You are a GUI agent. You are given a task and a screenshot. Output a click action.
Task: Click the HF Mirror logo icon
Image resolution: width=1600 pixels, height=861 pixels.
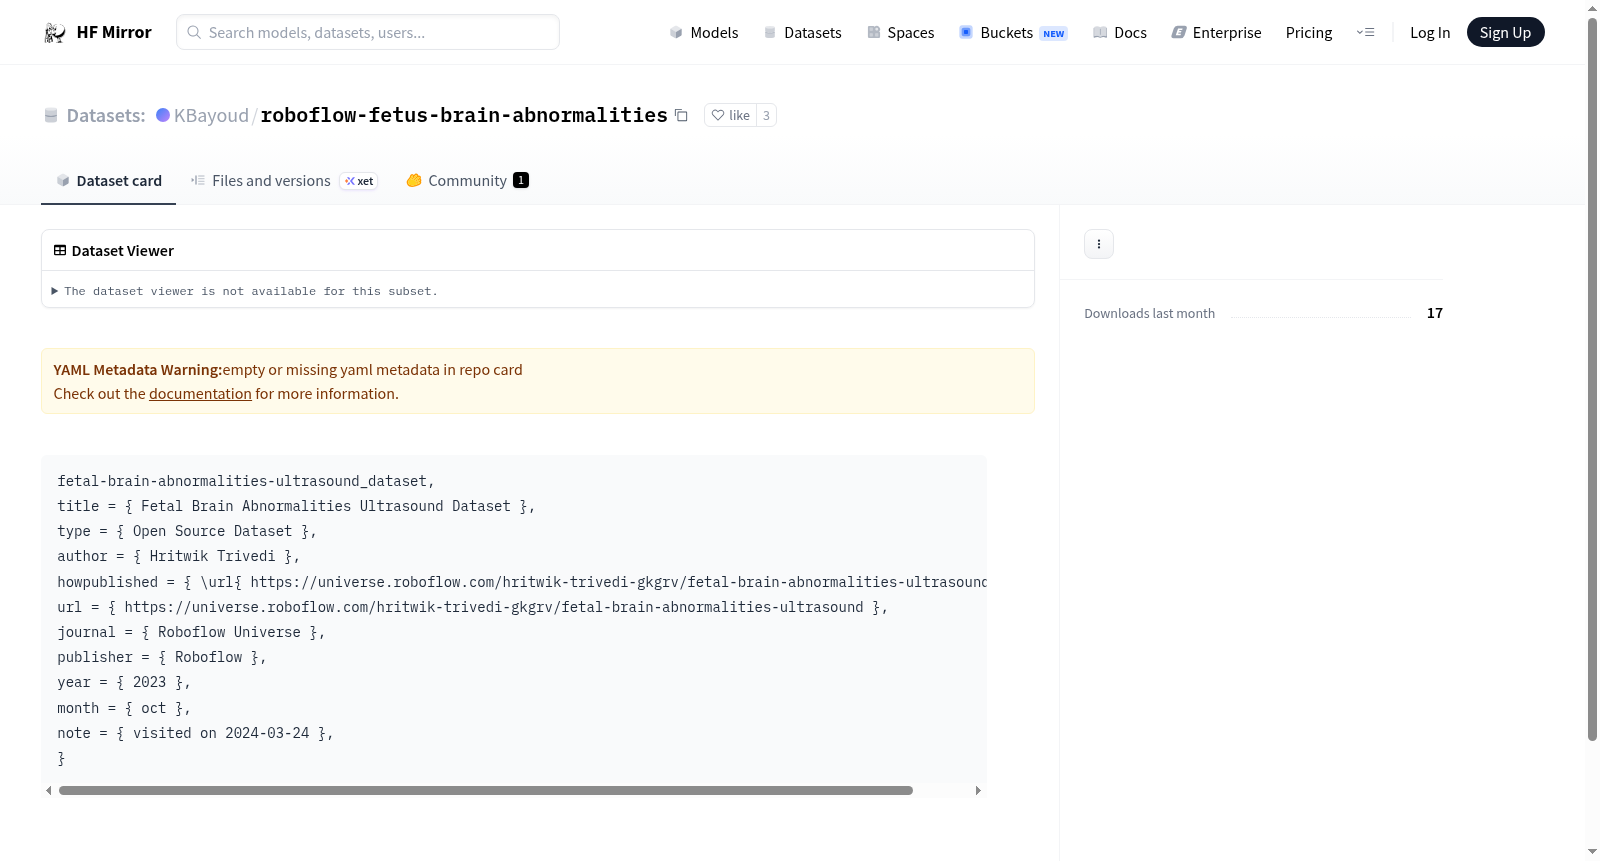point(55,33)
